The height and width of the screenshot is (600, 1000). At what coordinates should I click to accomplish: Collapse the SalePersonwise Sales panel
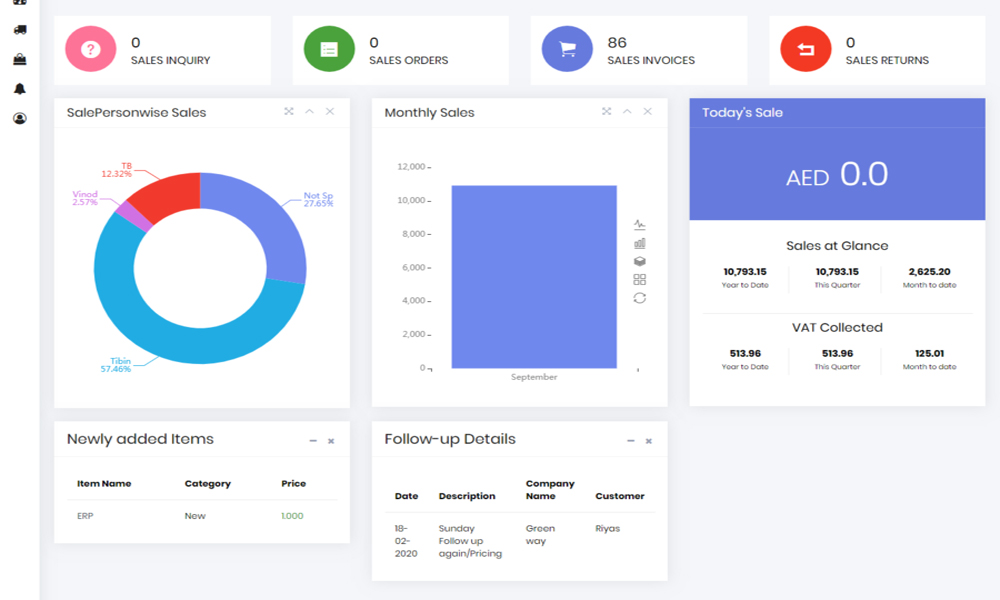click(309, 112)
